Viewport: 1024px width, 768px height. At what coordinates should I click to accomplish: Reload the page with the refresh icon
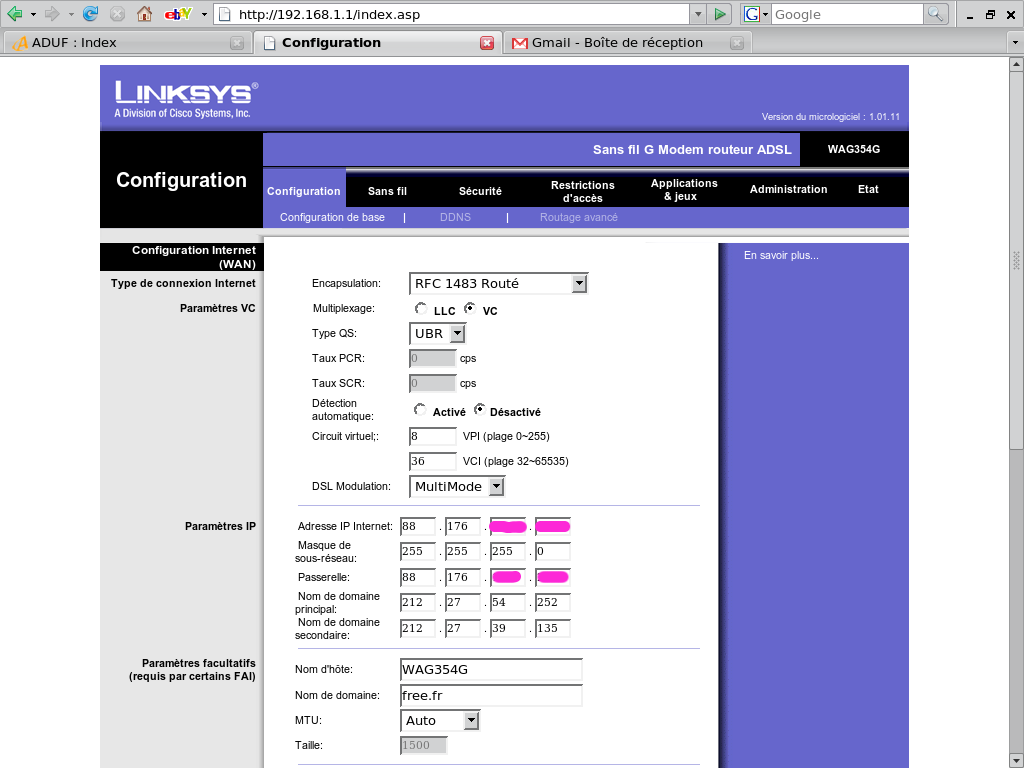click(90, 14)
